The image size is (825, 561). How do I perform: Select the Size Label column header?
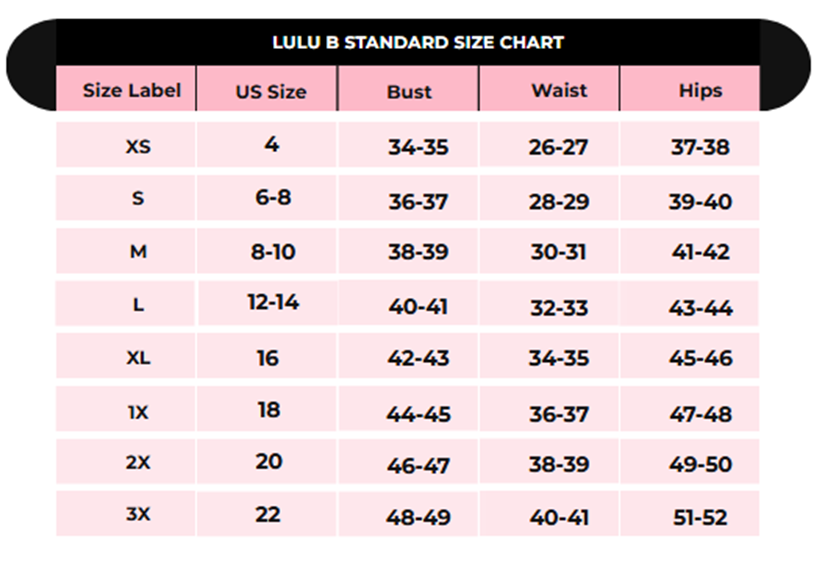pos(132,90)
